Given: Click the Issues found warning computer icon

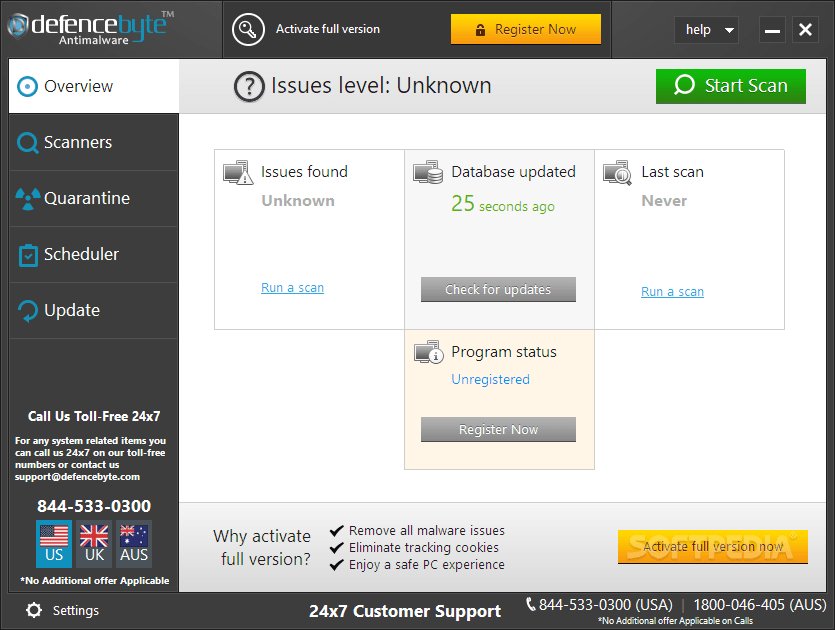Looking at the screenshot, I should tap(238, 172).
